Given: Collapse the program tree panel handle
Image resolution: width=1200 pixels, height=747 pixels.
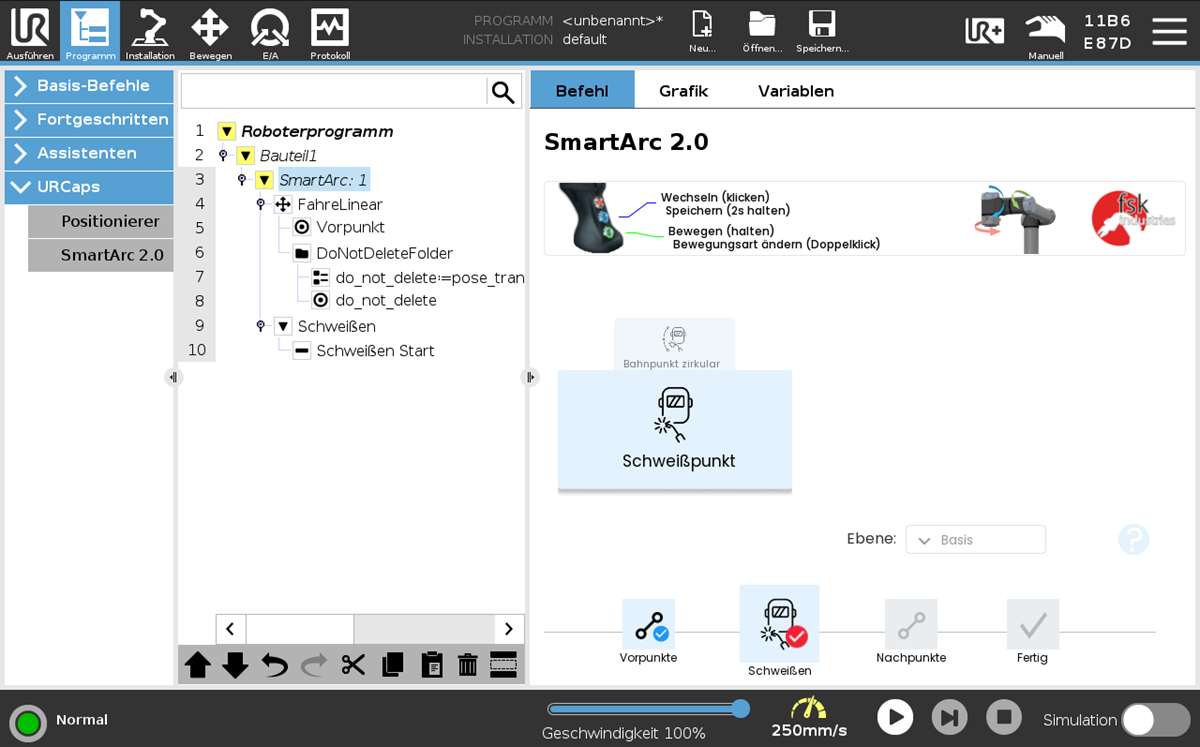Looking at the screenshot, I should (x=530, y=377).
